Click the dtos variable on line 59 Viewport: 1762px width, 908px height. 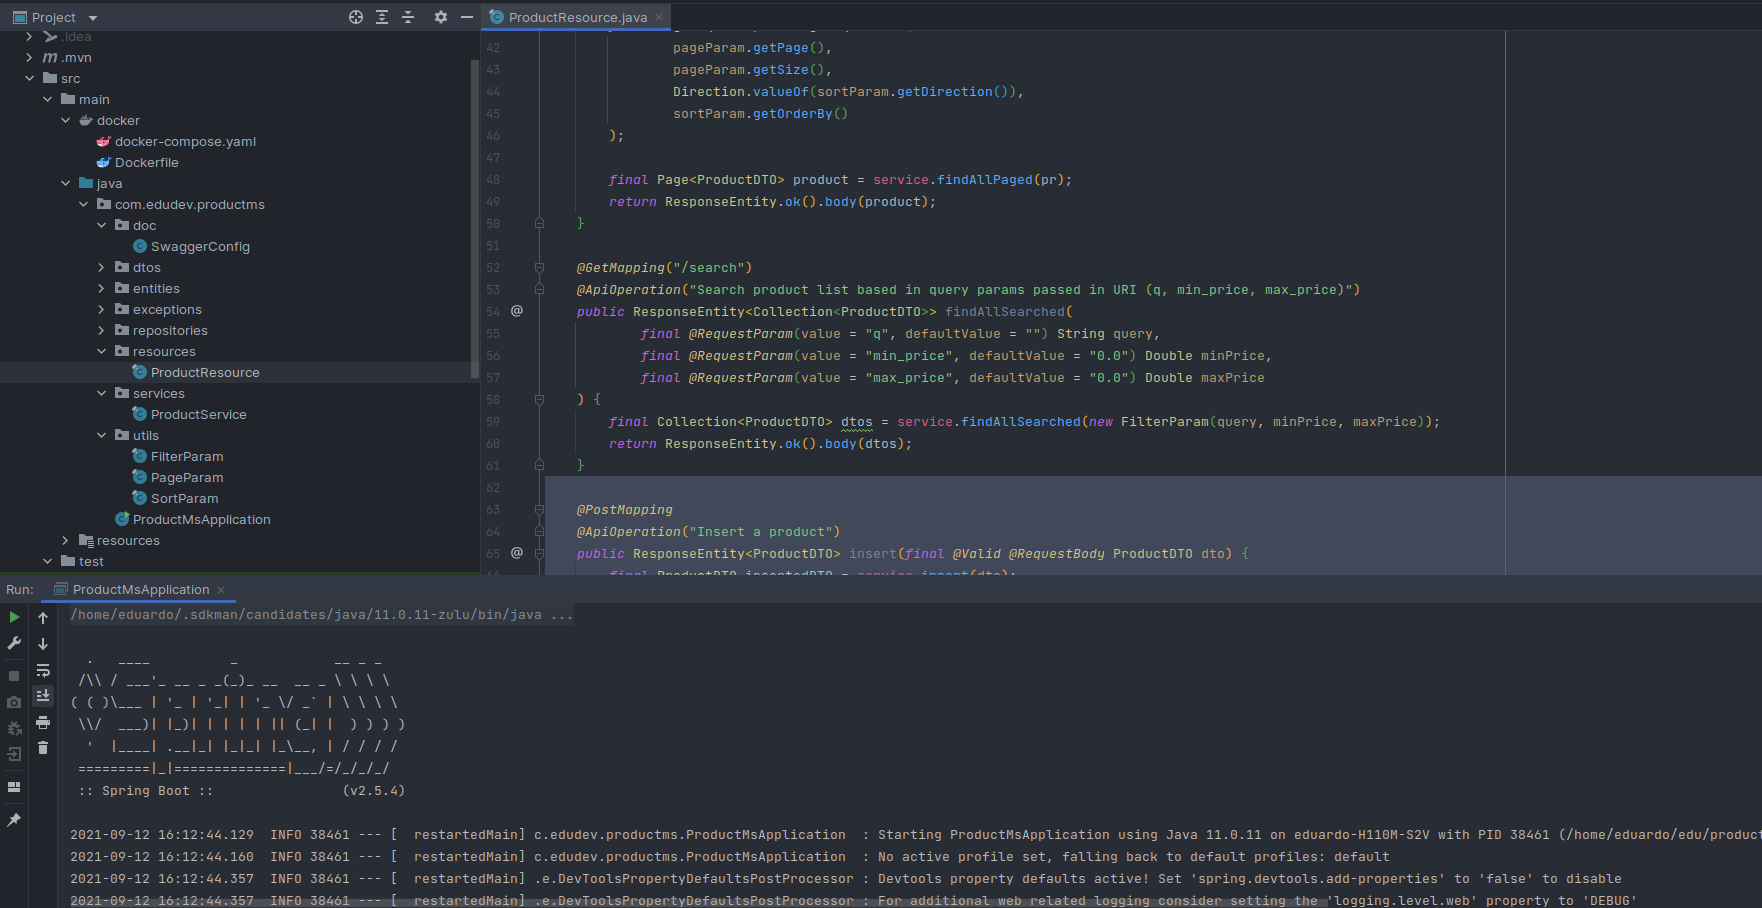tap(856, 421)
